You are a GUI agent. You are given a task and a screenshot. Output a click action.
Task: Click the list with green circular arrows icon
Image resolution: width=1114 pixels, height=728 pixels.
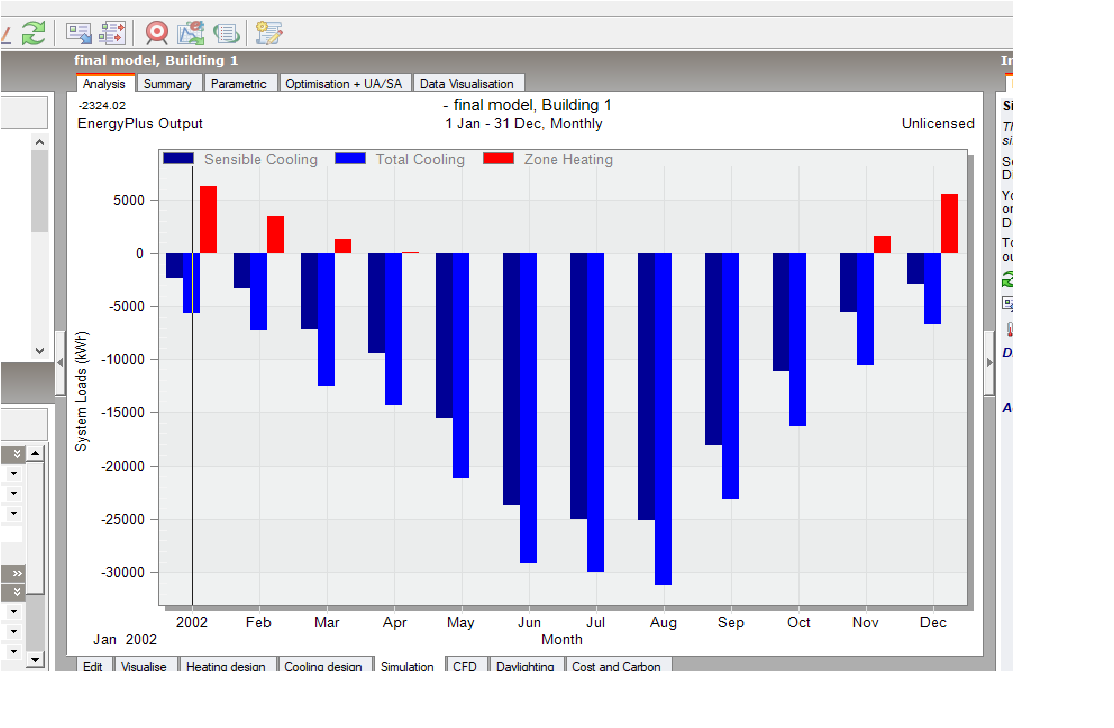click(226, 33)
